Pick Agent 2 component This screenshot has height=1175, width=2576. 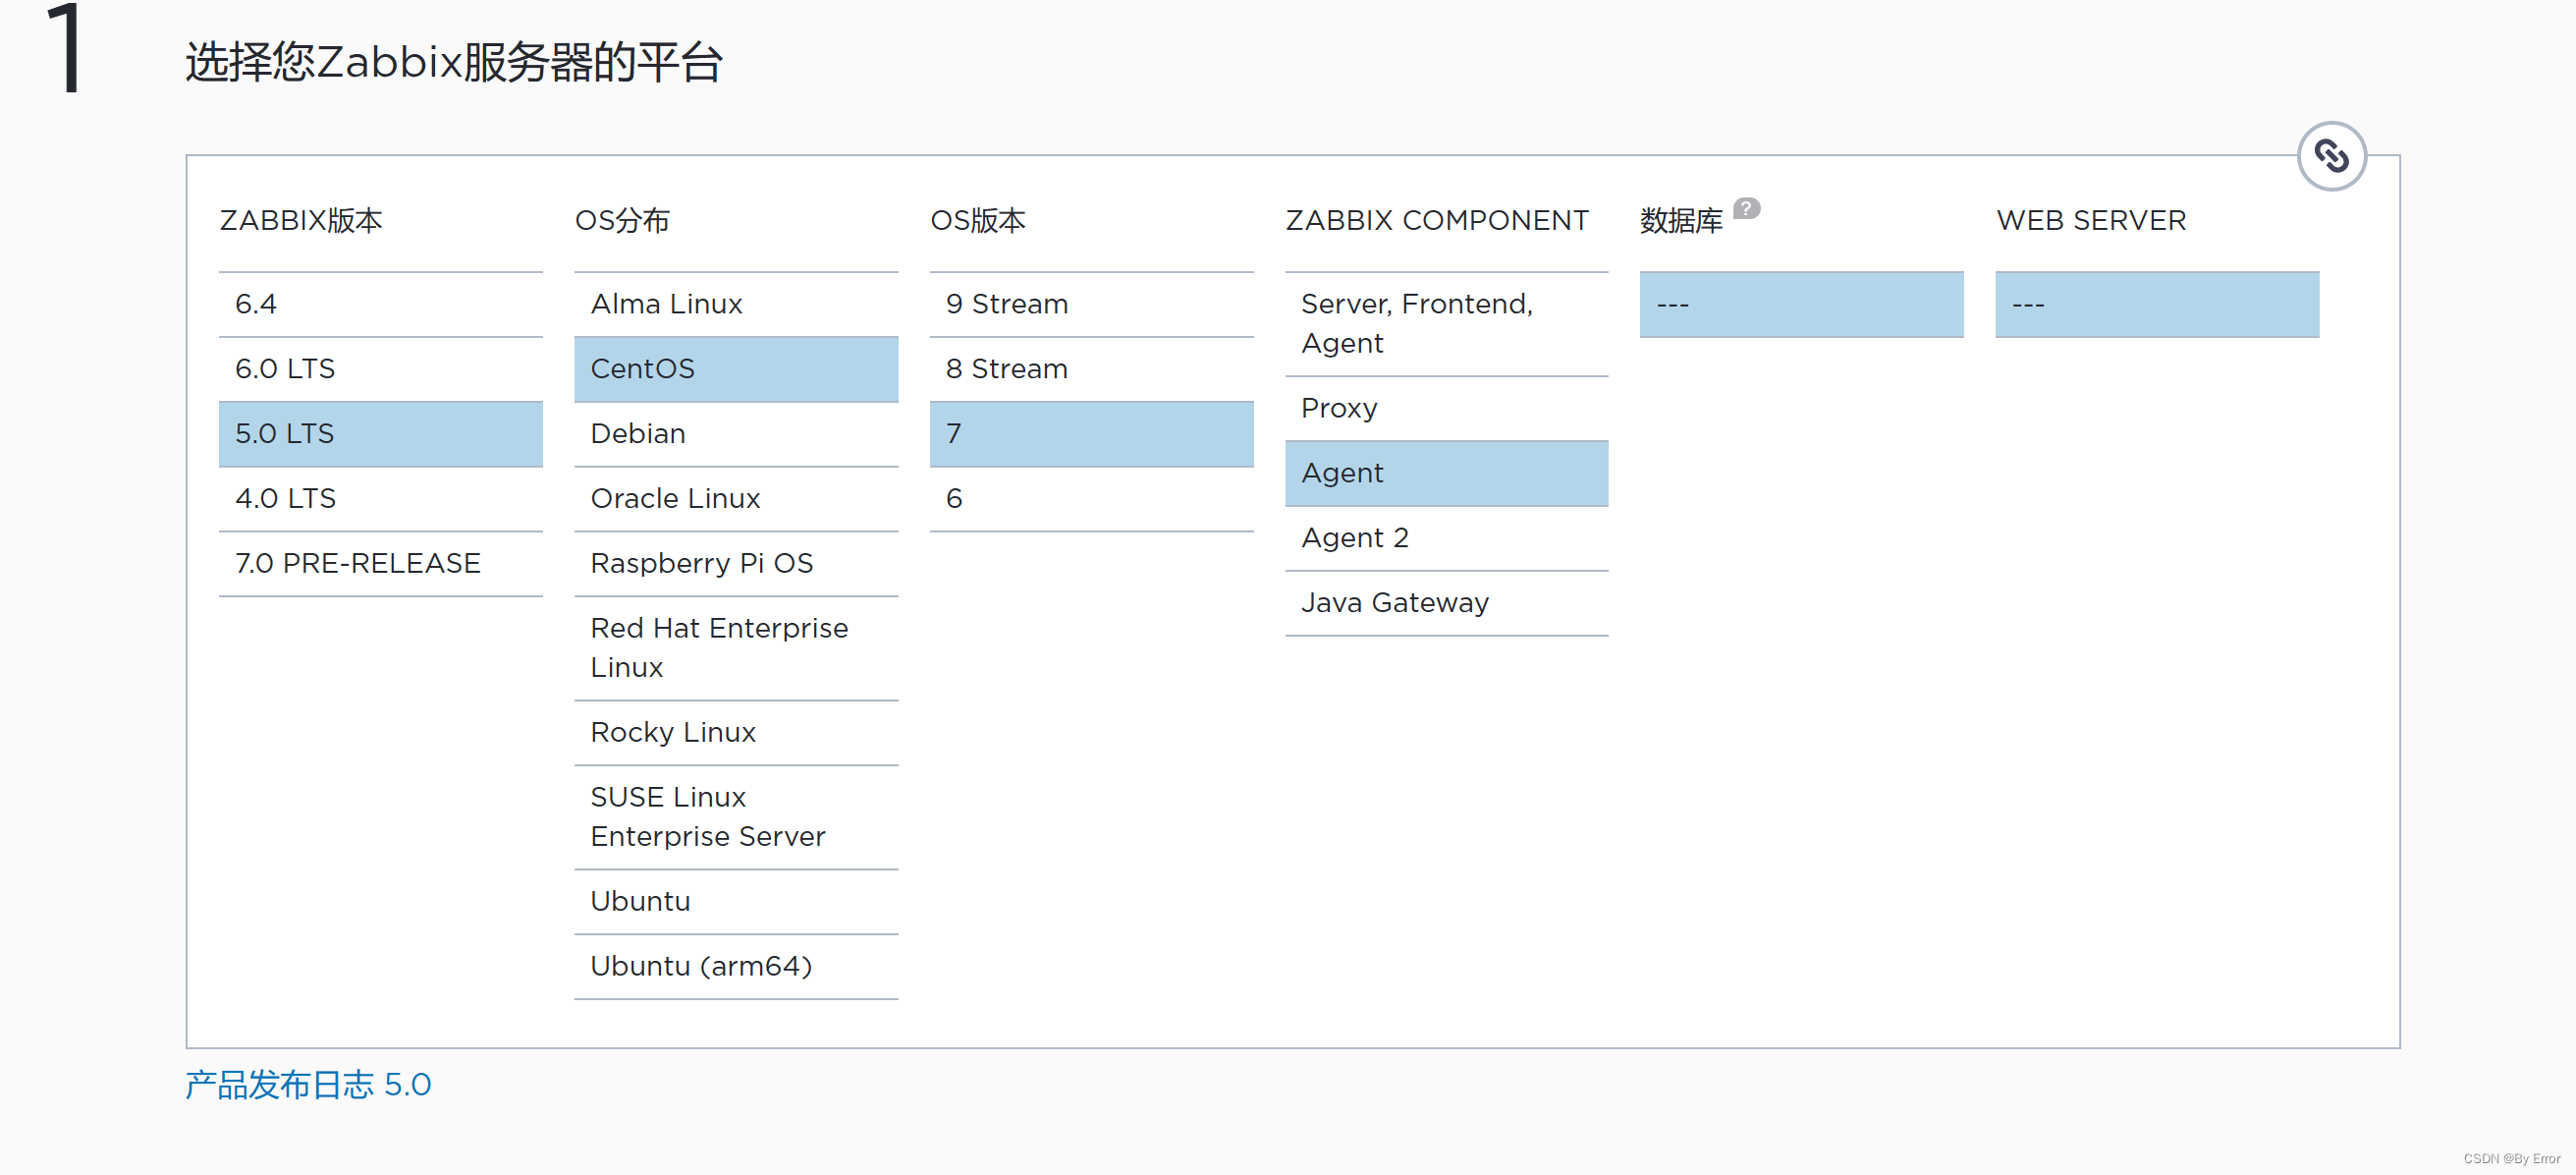click(x=1446, y=538)
